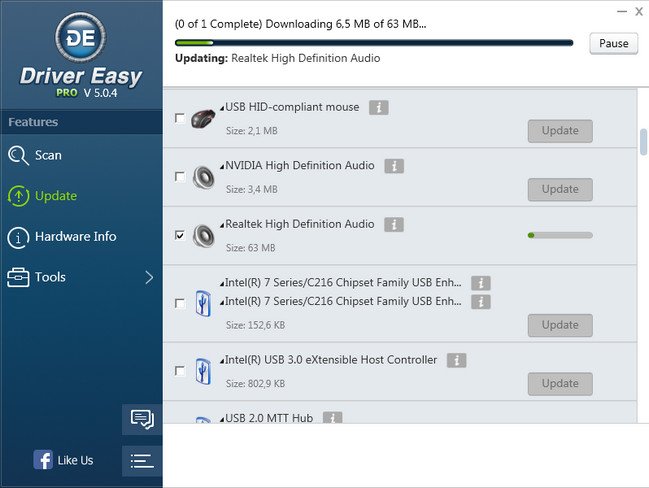Open the feedback chat icon
649x488 pixels.
pos(142,419)
